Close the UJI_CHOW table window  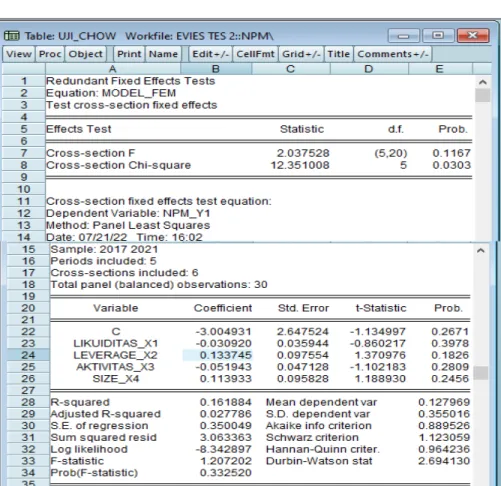473,36
